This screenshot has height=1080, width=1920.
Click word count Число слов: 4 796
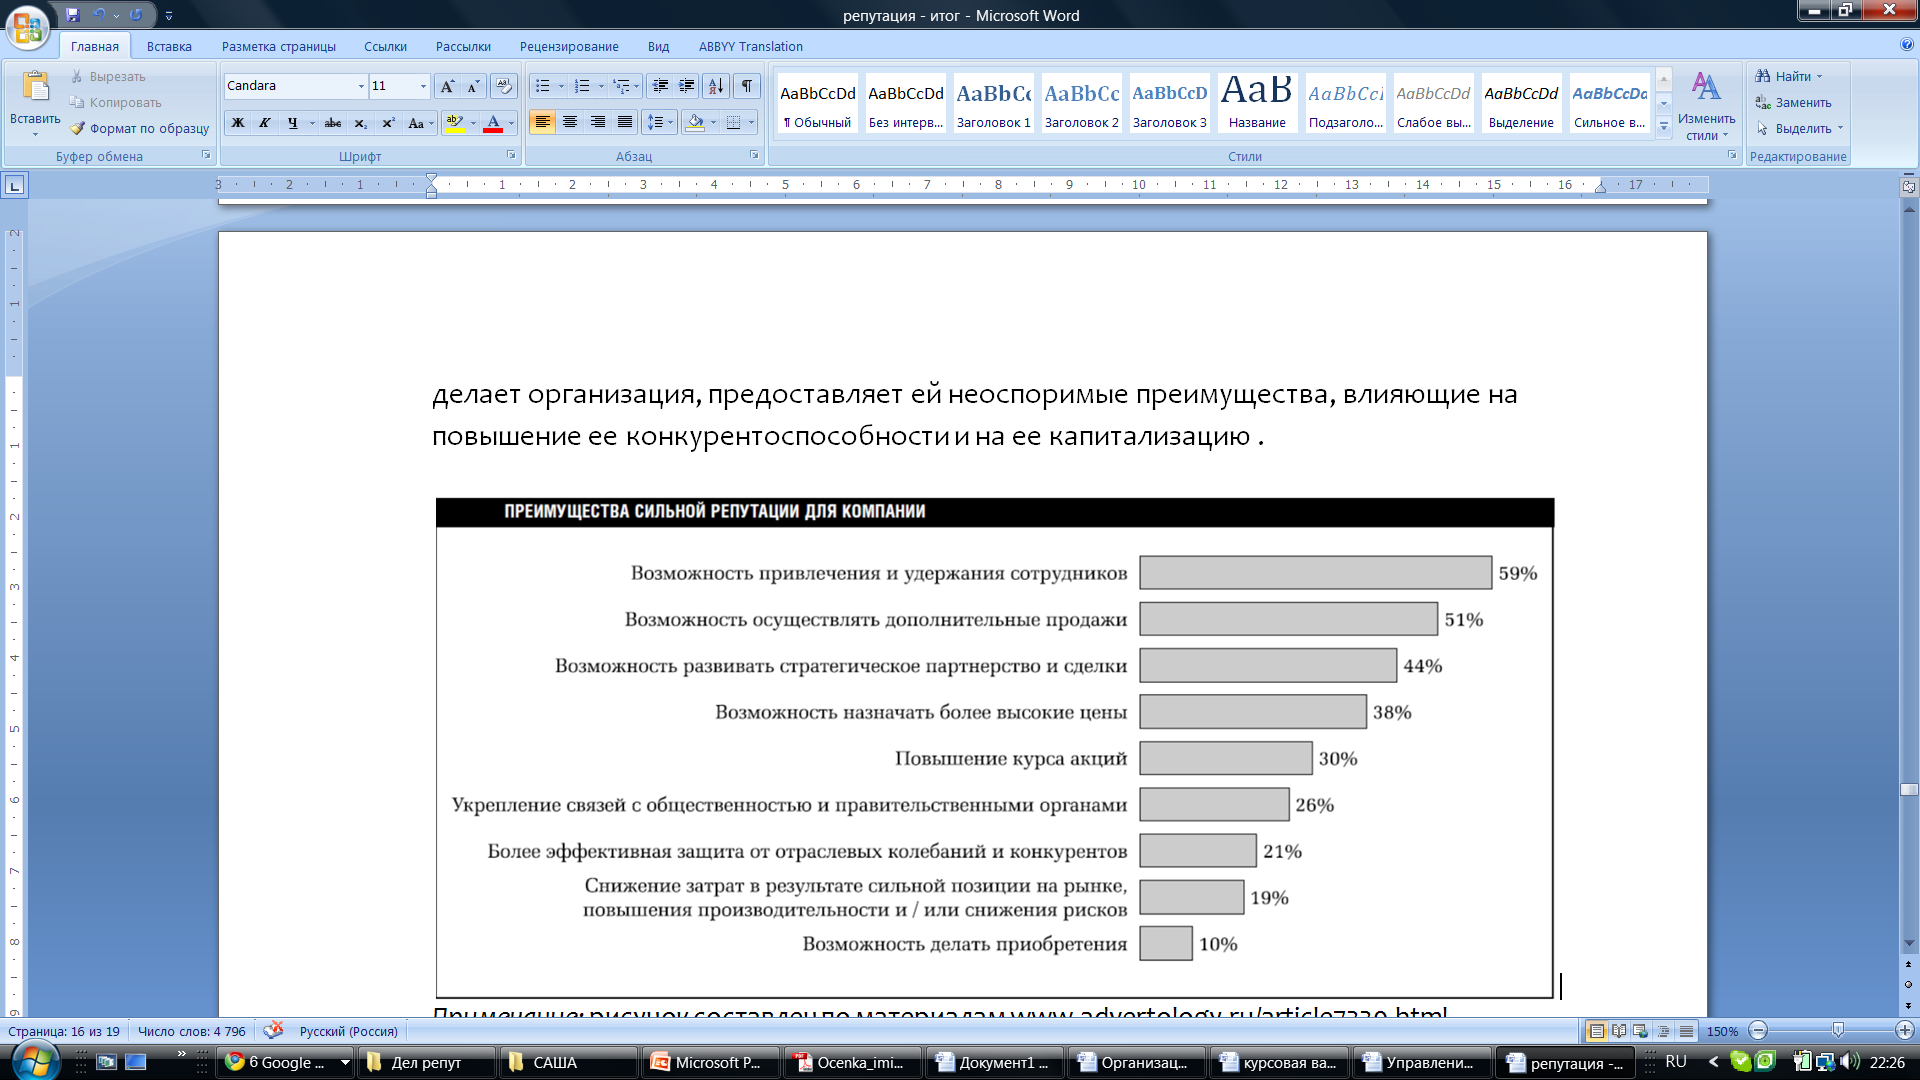(x=191, y=1031)
